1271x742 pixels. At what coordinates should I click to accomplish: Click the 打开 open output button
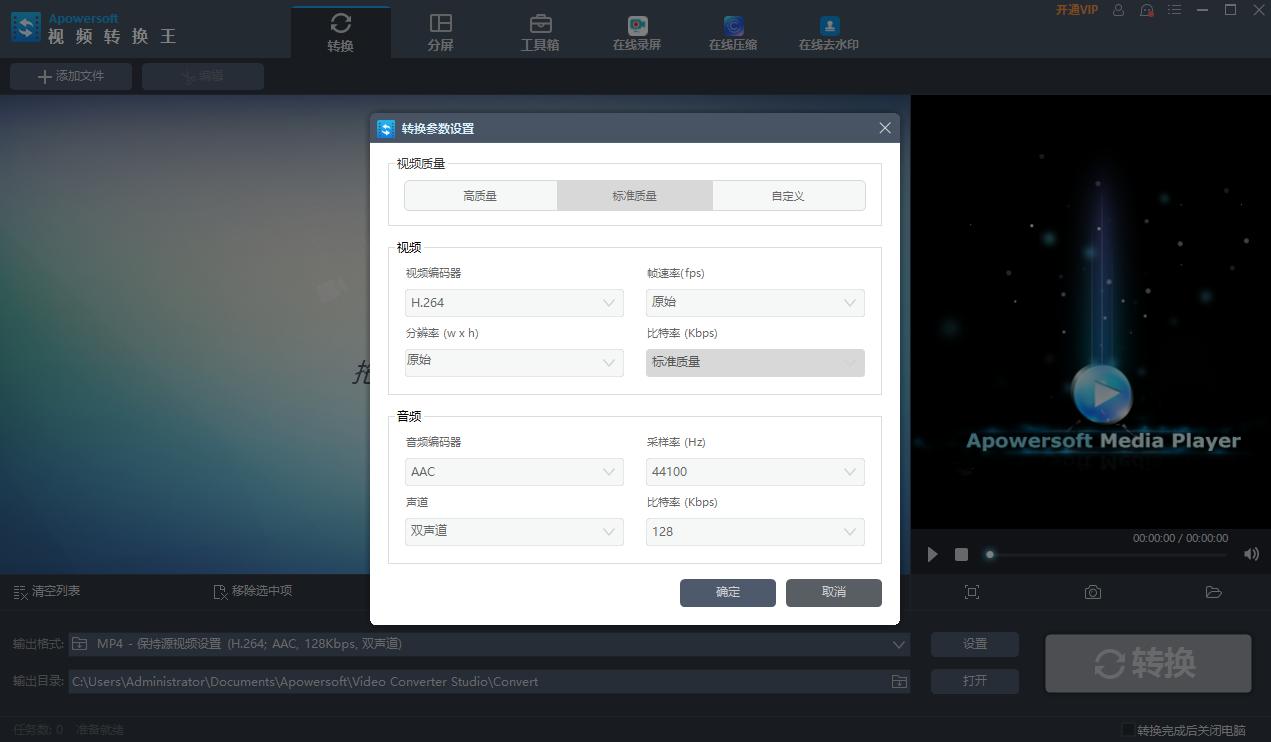(974, 681)
